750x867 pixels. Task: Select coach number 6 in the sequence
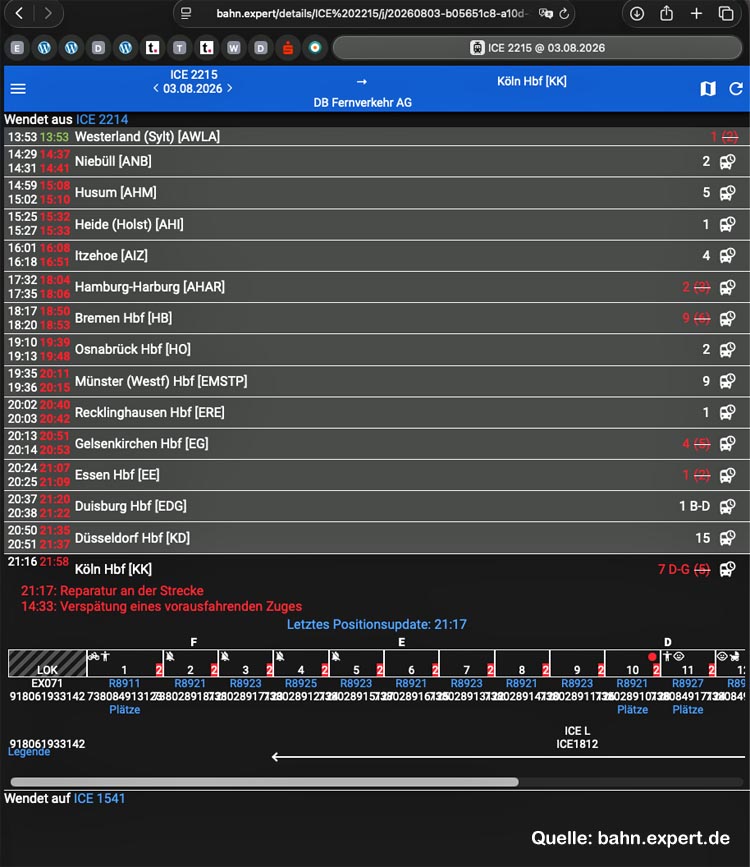[412, 664]
